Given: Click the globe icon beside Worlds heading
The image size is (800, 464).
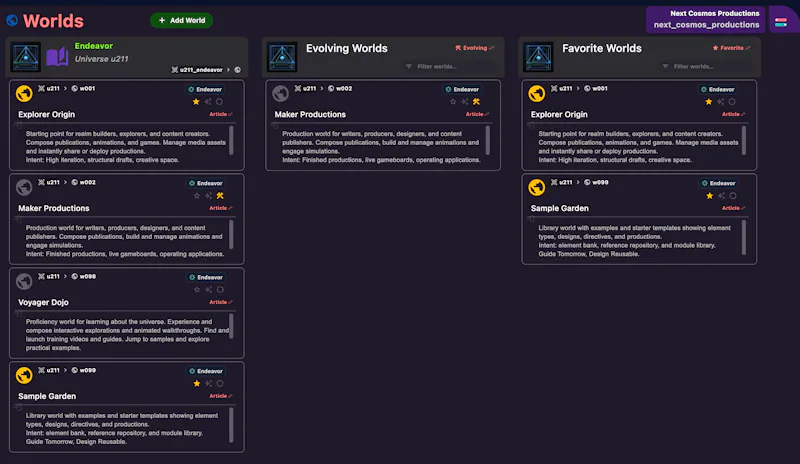Looking at the screenshot, I should click(x=12, y=20).
